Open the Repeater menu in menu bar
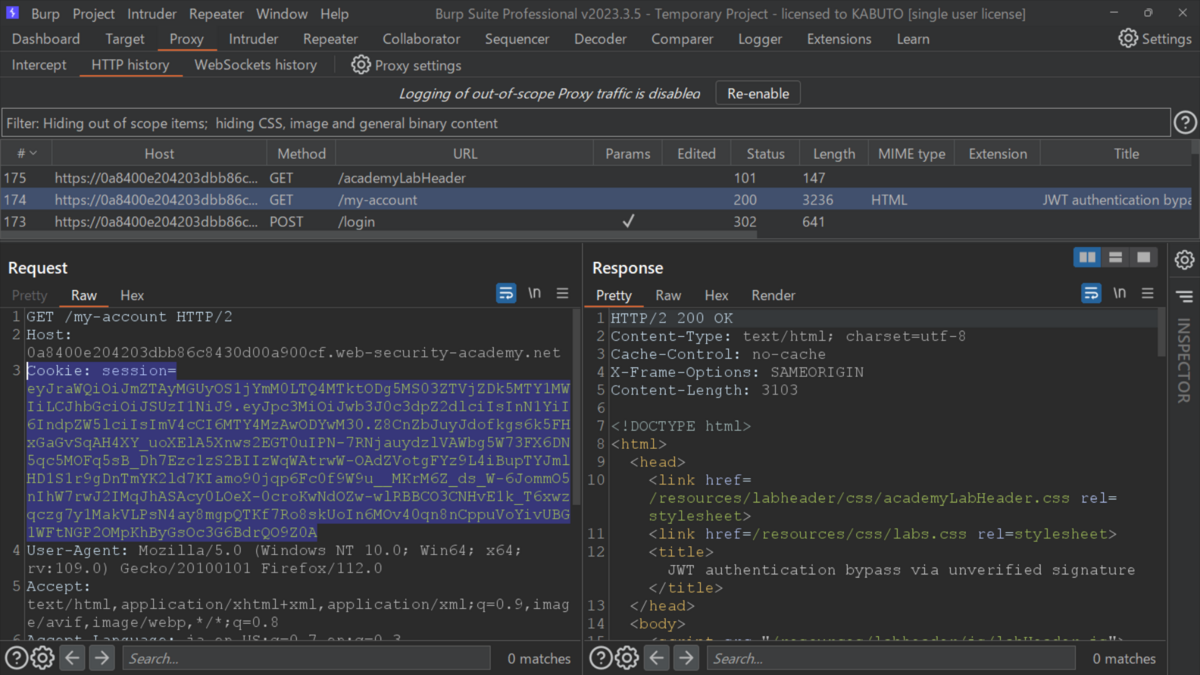This screenshot has width=1200, height=675. tap(216, 14)
